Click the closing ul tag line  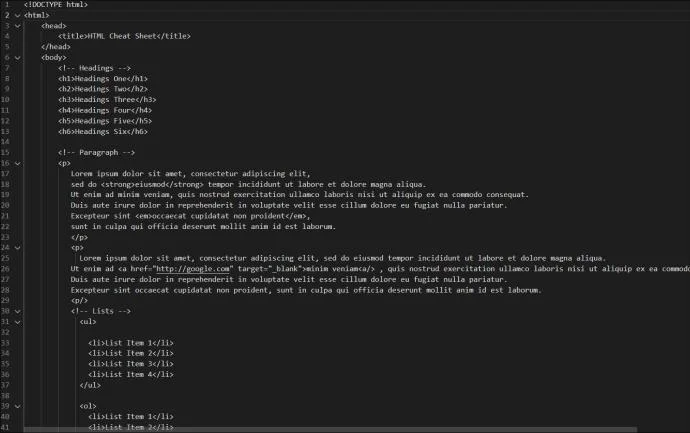coord(90,385)
